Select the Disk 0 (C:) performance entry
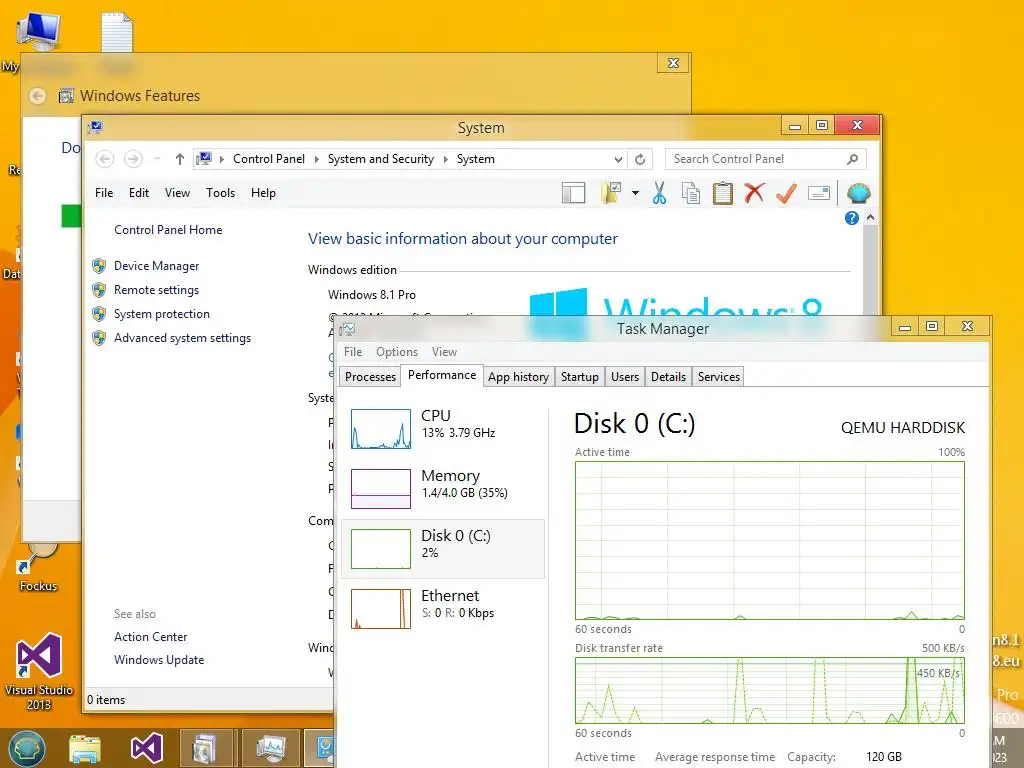 (x=443, y=549)
